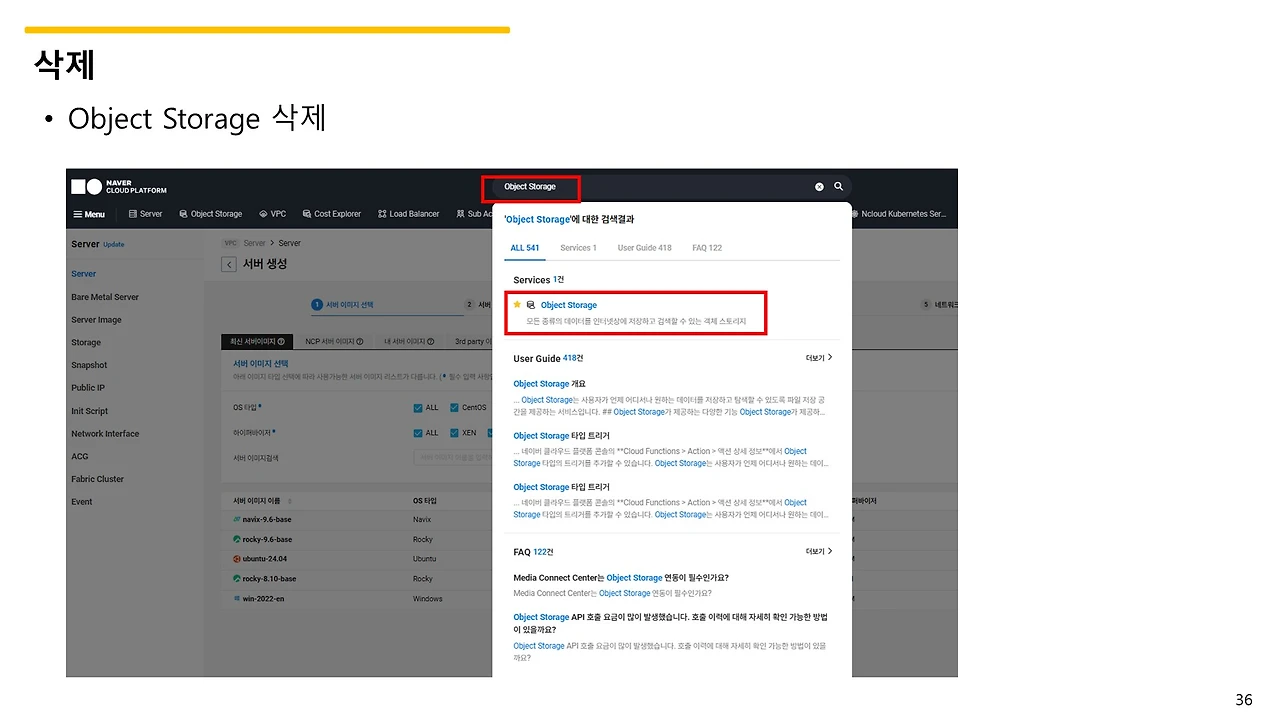The image size is (1280, 720).
Task: Open the first 'Object Storage 타입 트리거' guide
Action: click(561, 436)
